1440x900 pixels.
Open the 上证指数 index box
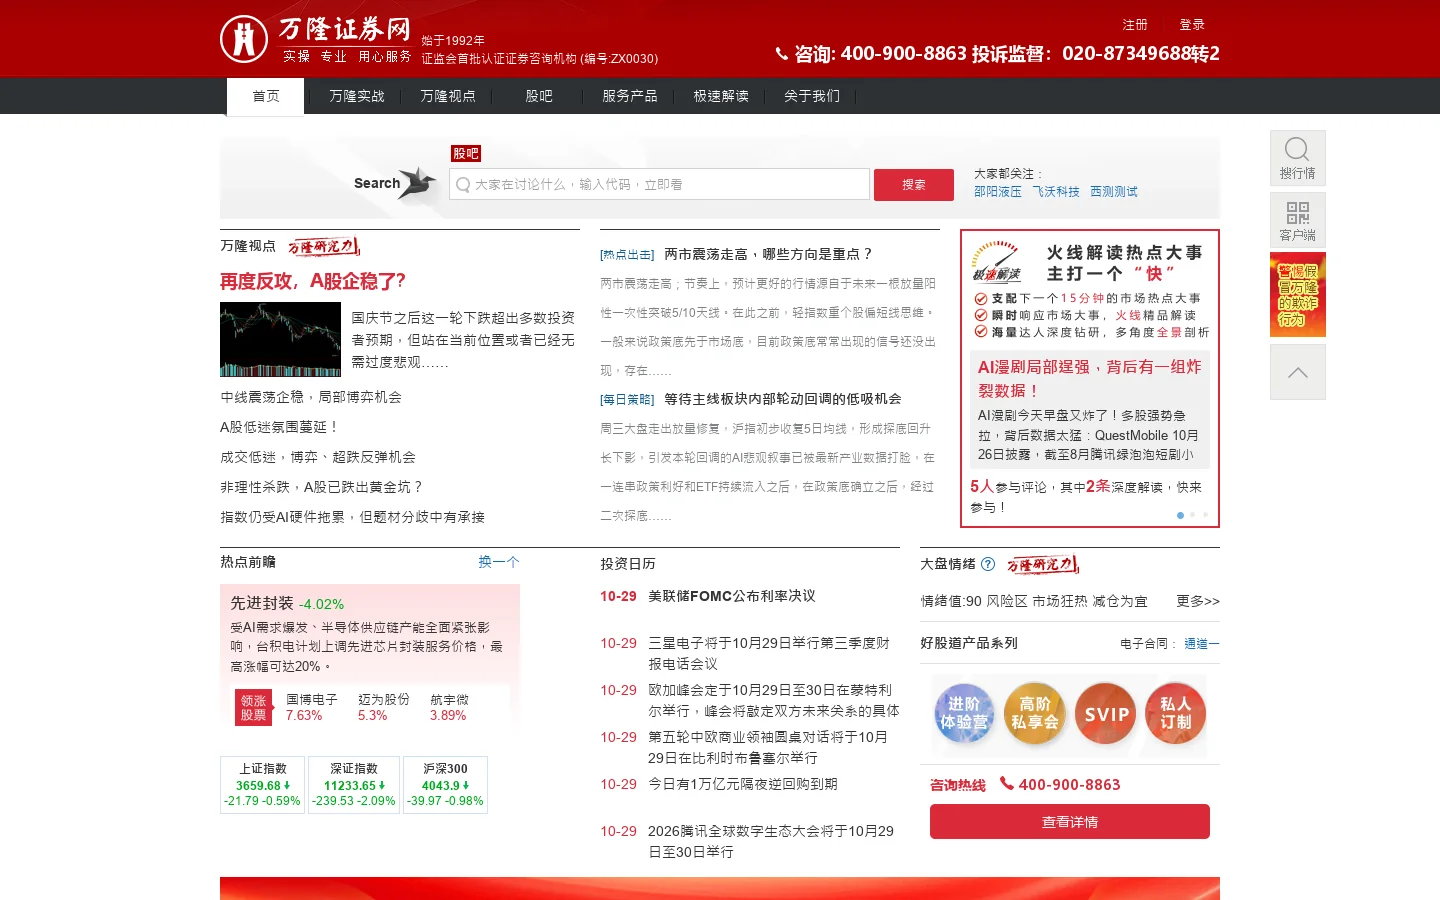point(263,785)
